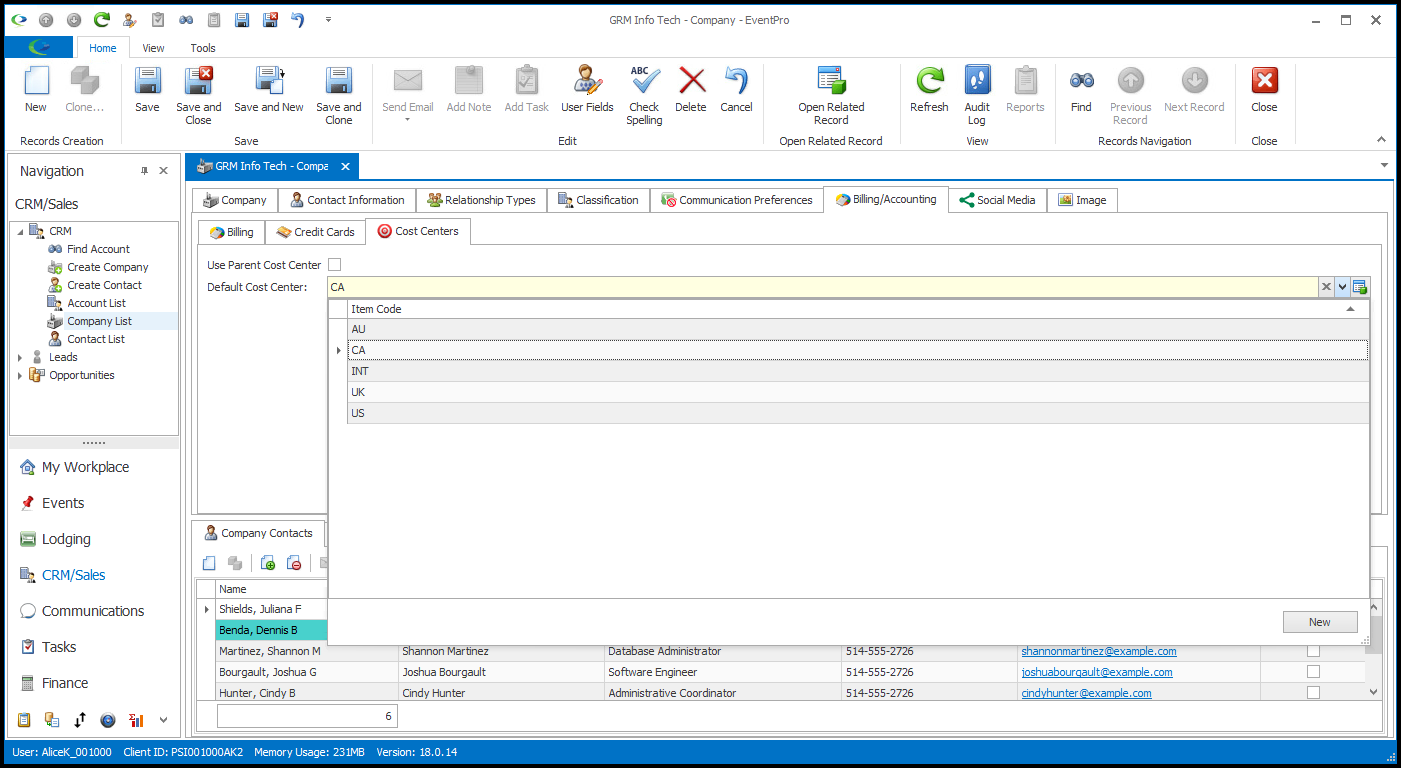Click the undo arrow in quick access toolbar

(x=298, y=19)
